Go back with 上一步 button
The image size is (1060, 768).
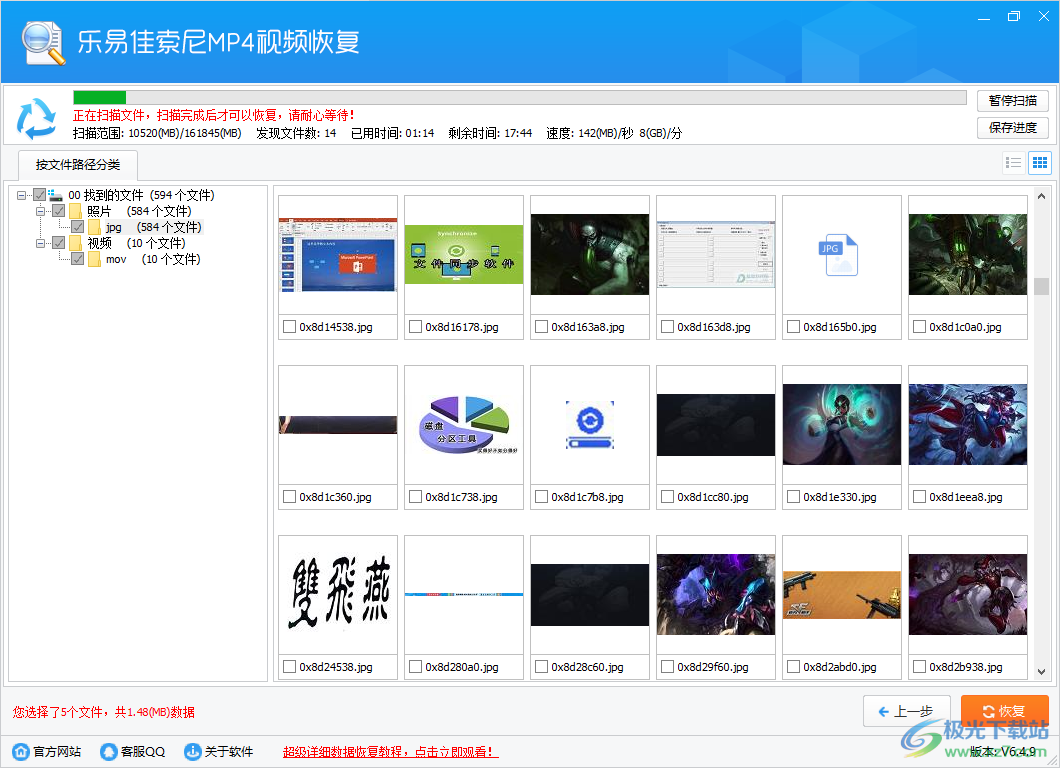click(907, 711)
